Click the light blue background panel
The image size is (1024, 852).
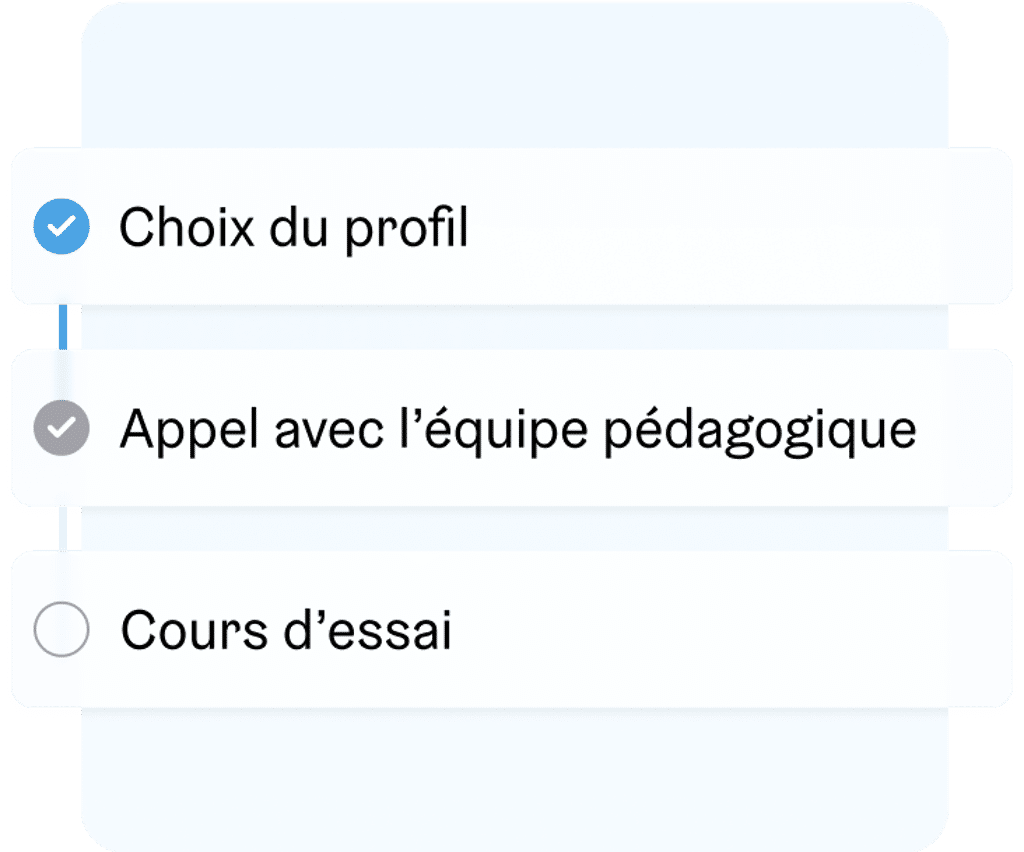coord(512,80)
